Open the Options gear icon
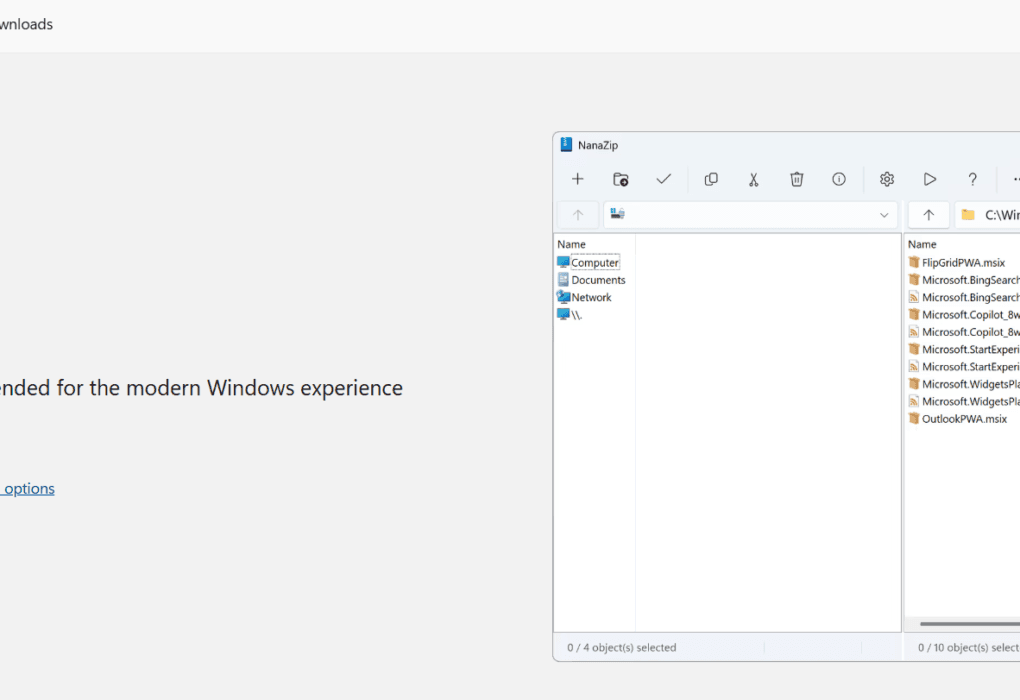This screenshot has width=1020, height=700. pyautogui.click(x=887, y=179)
